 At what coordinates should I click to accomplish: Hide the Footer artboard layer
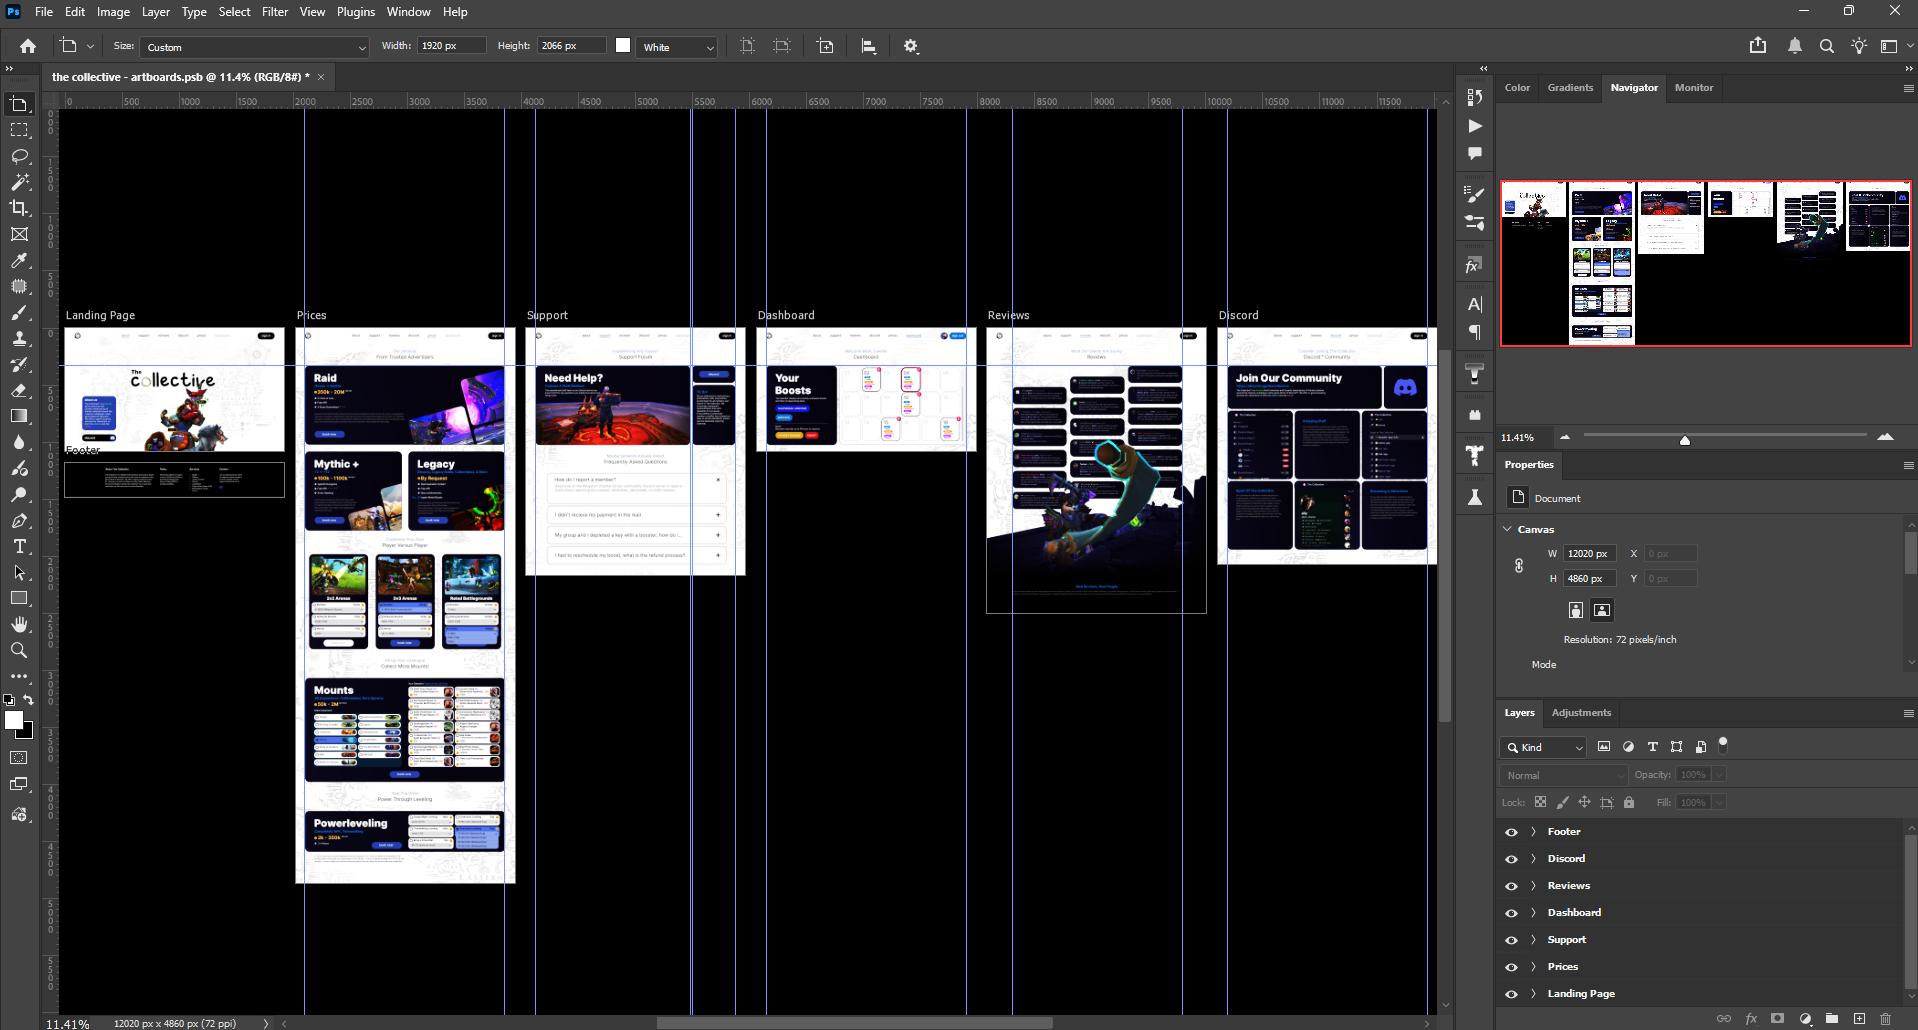[x=1511, y=832]
